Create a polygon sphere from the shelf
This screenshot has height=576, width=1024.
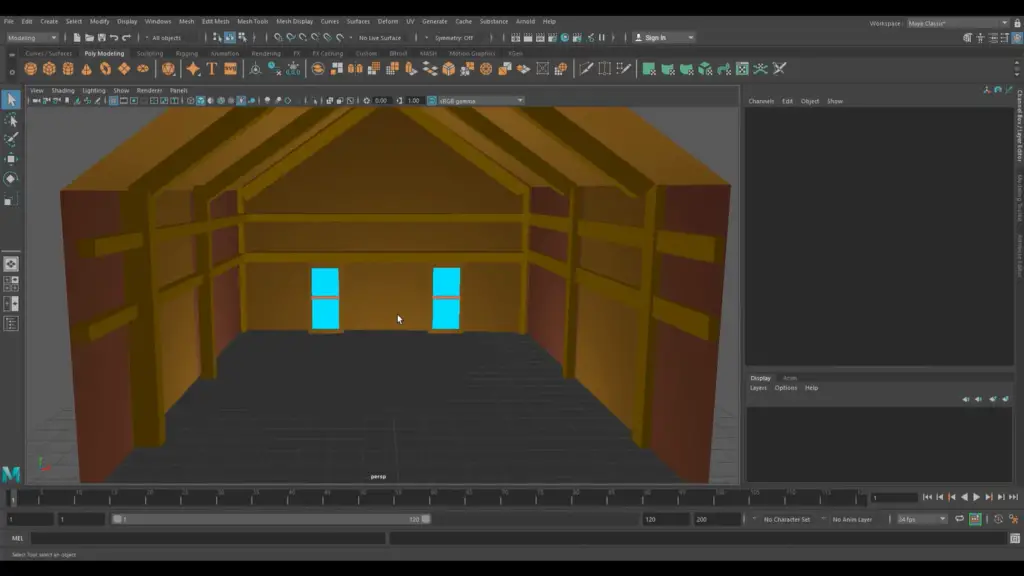30,69
